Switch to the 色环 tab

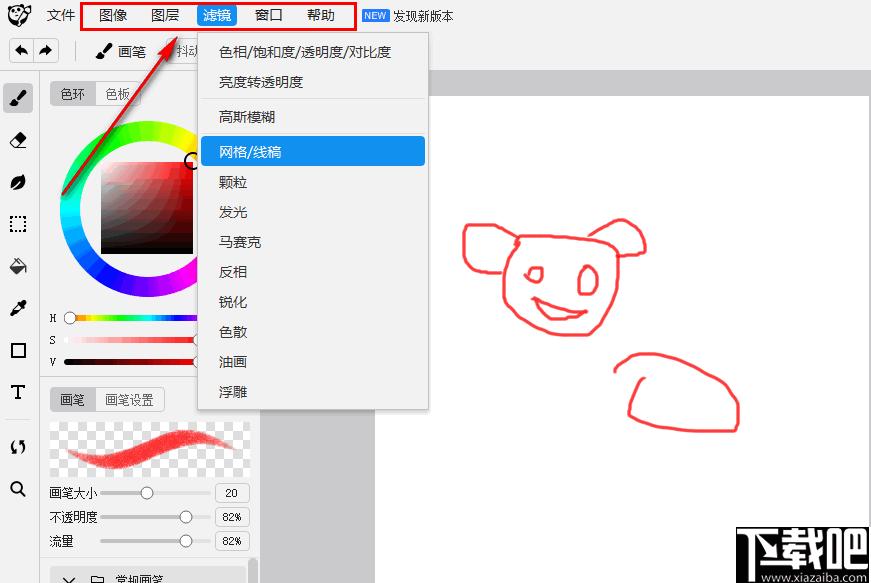[73, 94]
